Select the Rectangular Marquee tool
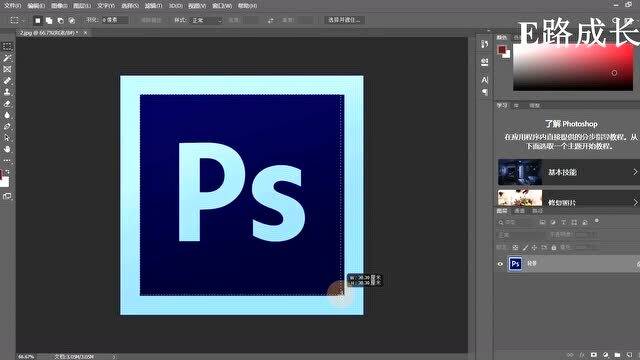 (x=7, y=46)
